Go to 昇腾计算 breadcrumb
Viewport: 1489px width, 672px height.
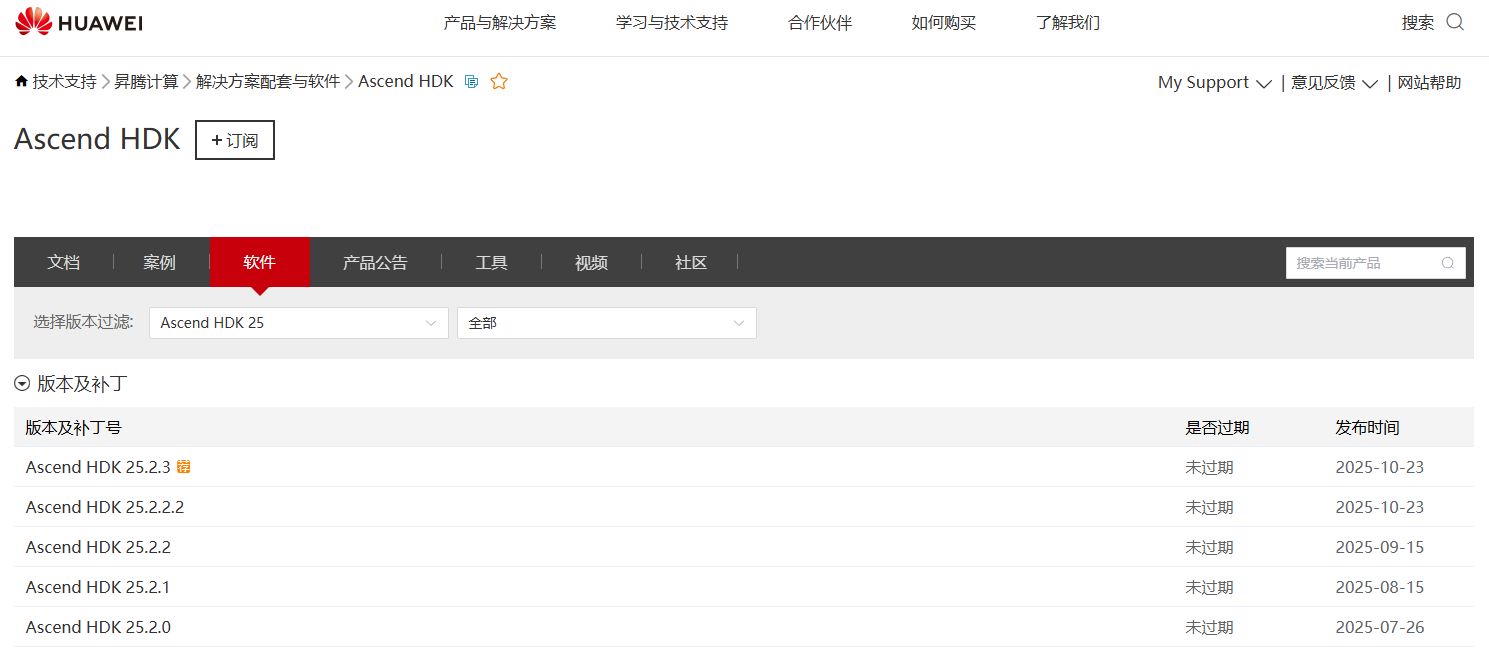(x=146, y=82)
